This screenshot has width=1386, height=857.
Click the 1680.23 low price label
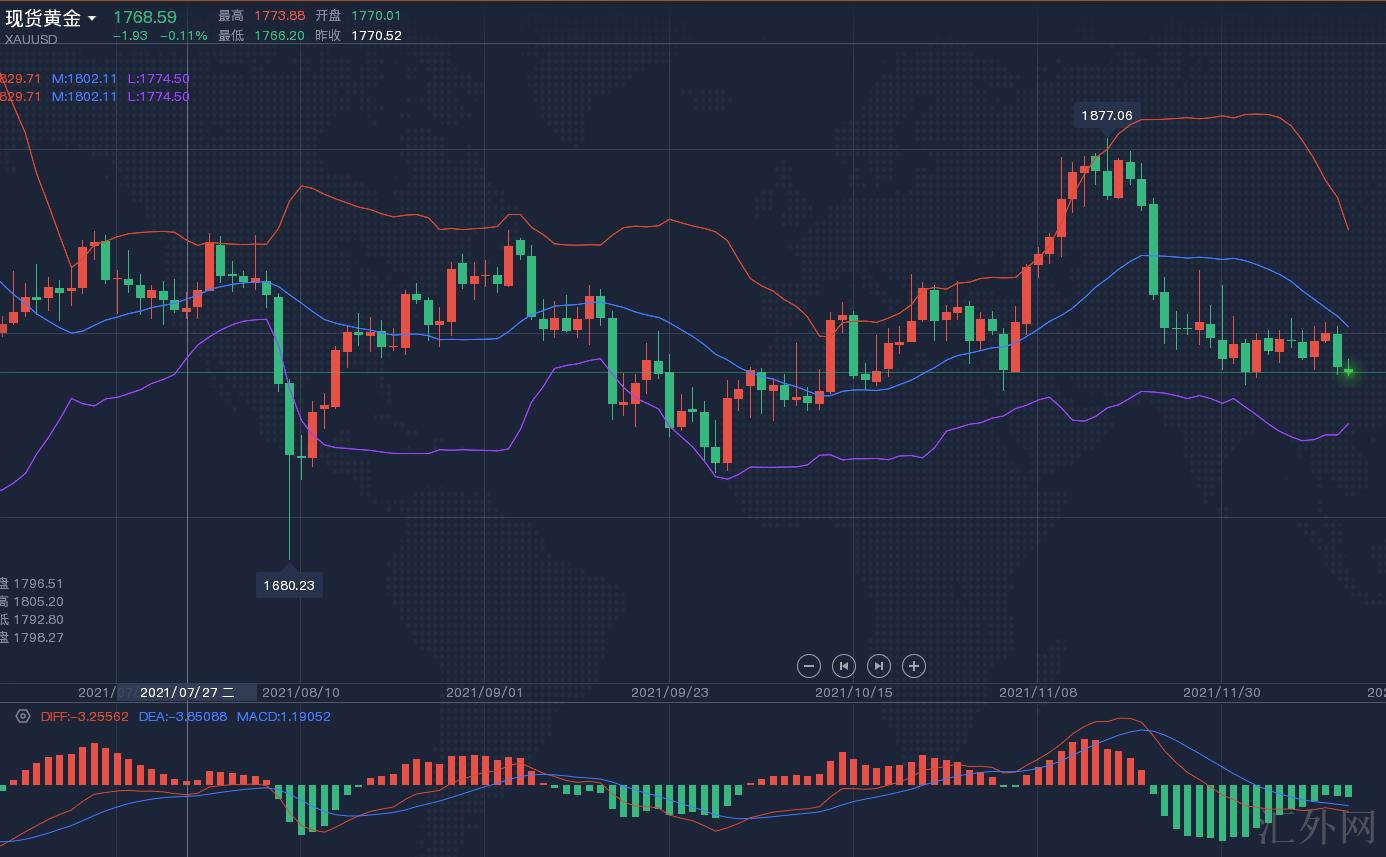[289, 585]
